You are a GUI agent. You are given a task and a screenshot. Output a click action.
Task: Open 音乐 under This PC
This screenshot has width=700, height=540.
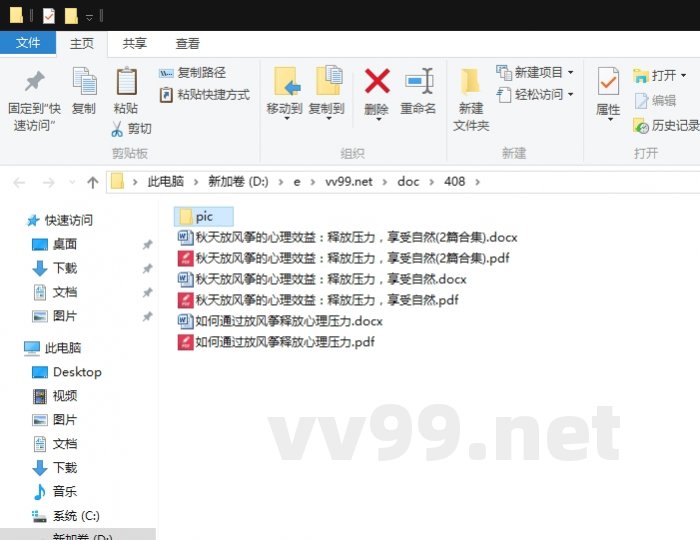[x=54, y=491]
